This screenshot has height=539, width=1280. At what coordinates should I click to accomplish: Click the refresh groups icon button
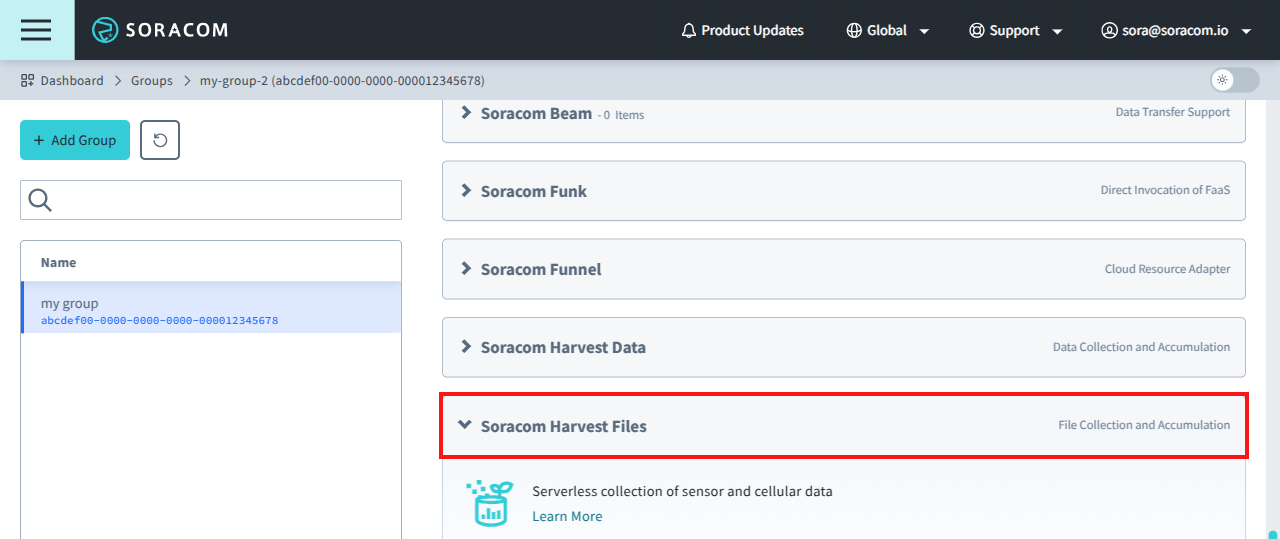coord(160,140)
